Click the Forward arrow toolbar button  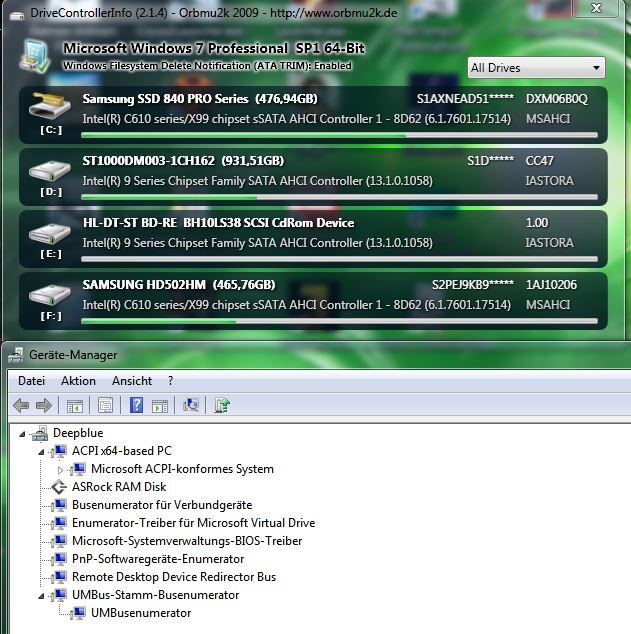44,405
